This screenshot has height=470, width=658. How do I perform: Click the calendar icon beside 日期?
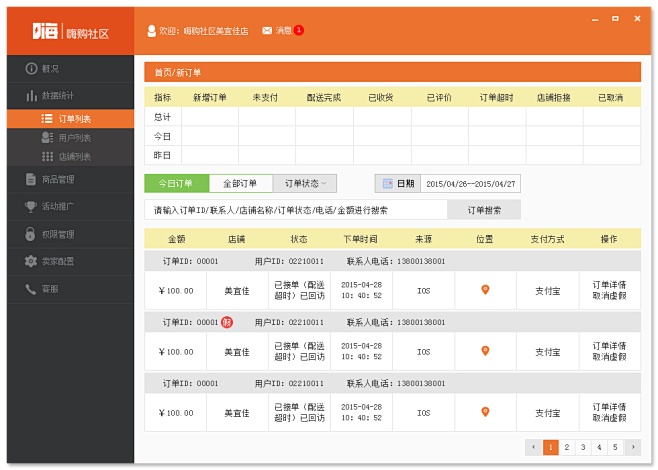(387, 184)
